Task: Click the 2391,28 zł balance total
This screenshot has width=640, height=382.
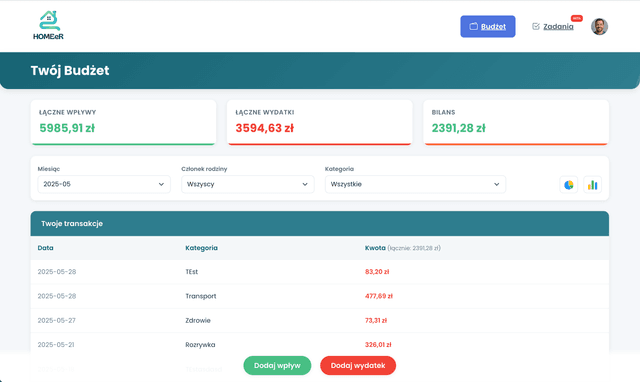Action: (459, 128)
